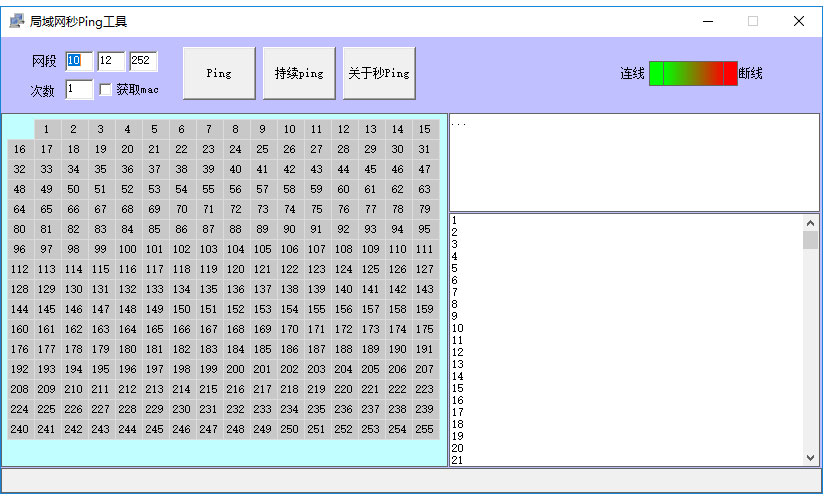
Task: Click the green-to-red status gradient bar
Action: [x=693, y=74]
